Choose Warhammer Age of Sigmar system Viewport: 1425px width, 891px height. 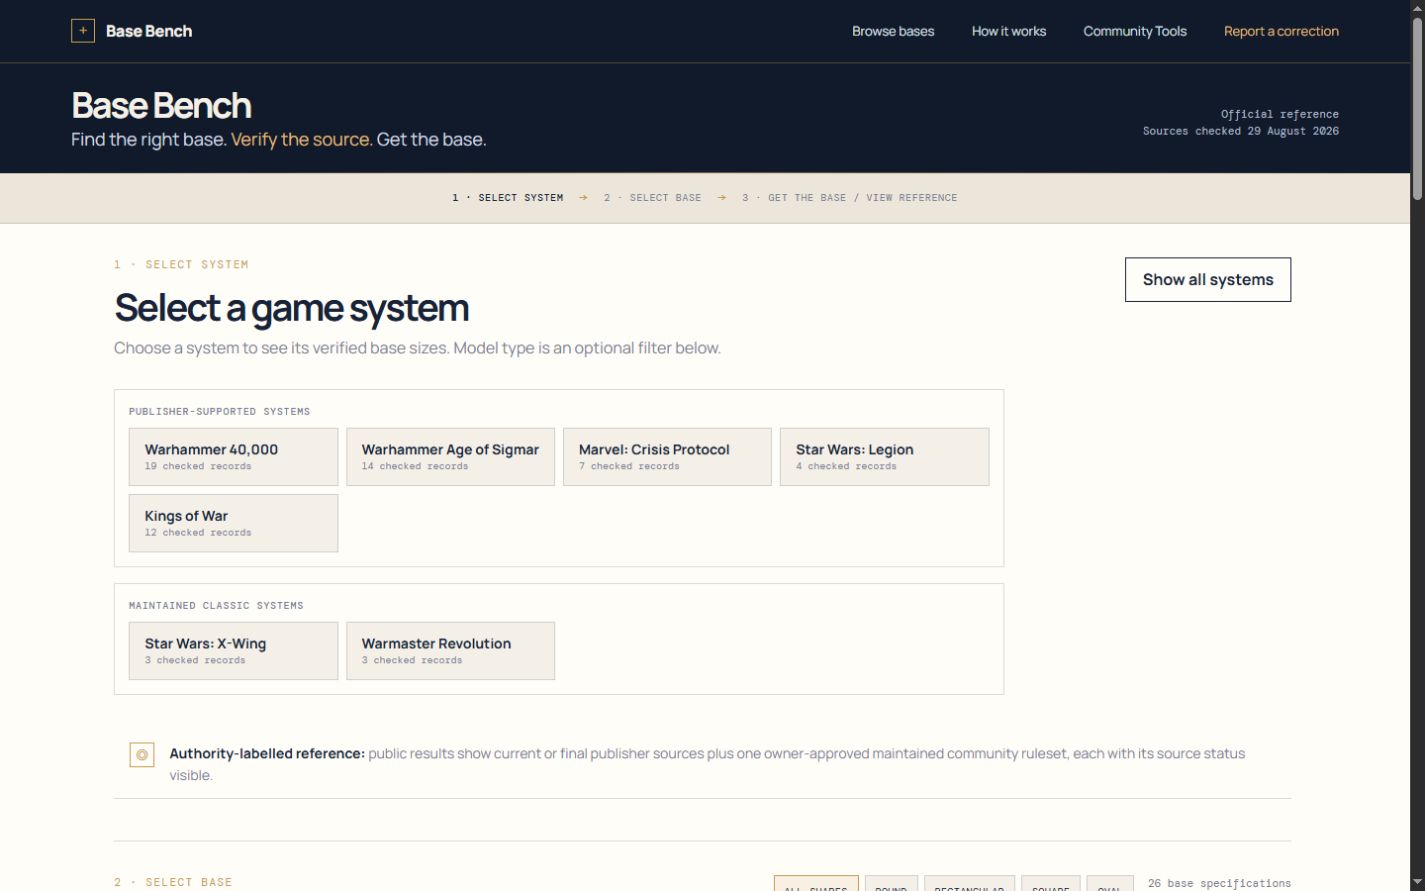(450, 457)
